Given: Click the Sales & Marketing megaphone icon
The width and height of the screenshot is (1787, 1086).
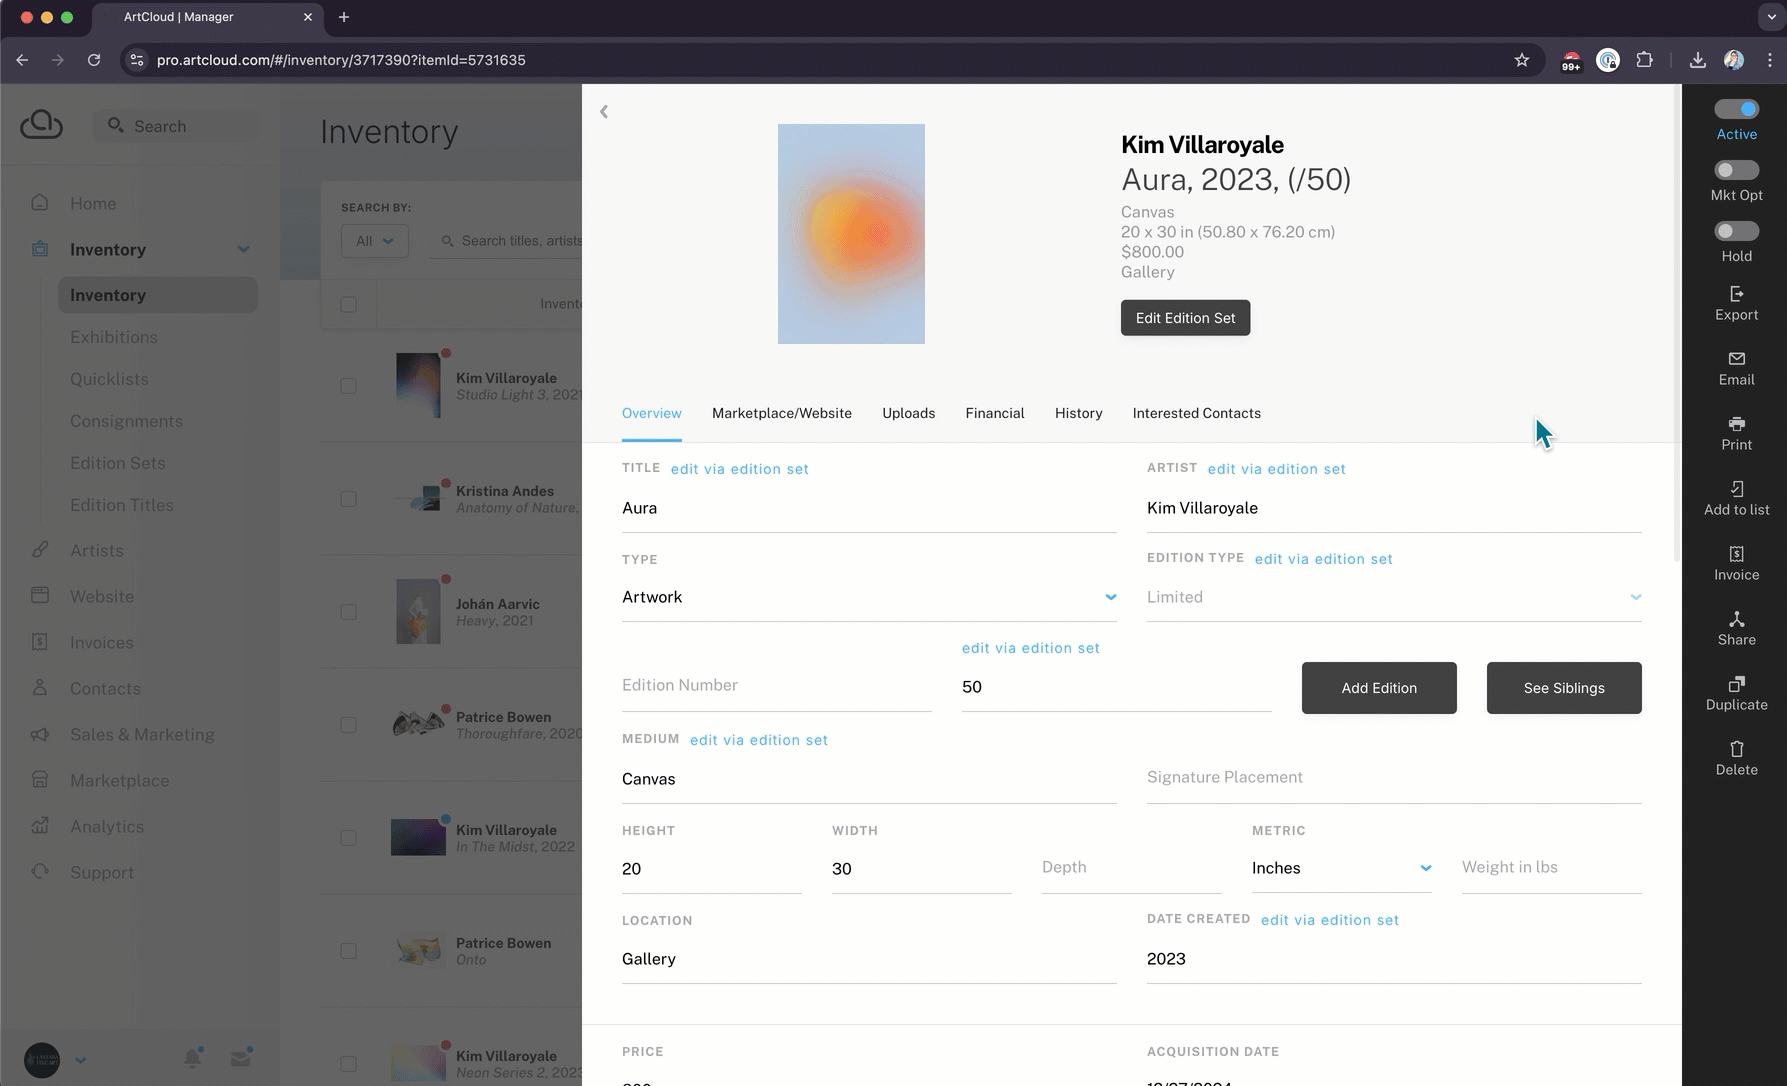Looking at the screenshot, I should (40, 734).
